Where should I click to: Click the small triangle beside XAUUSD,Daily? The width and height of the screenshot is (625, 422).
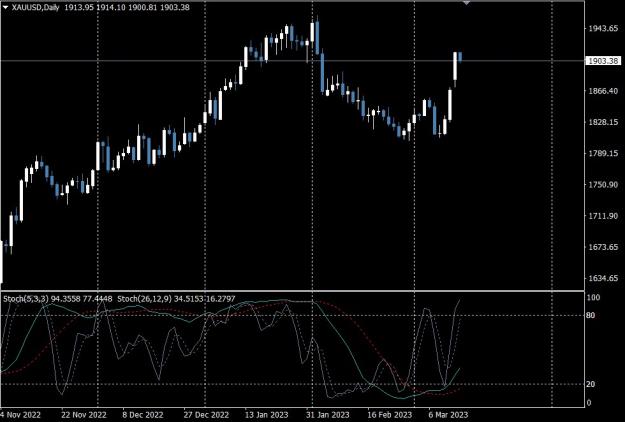pos(5,7)
